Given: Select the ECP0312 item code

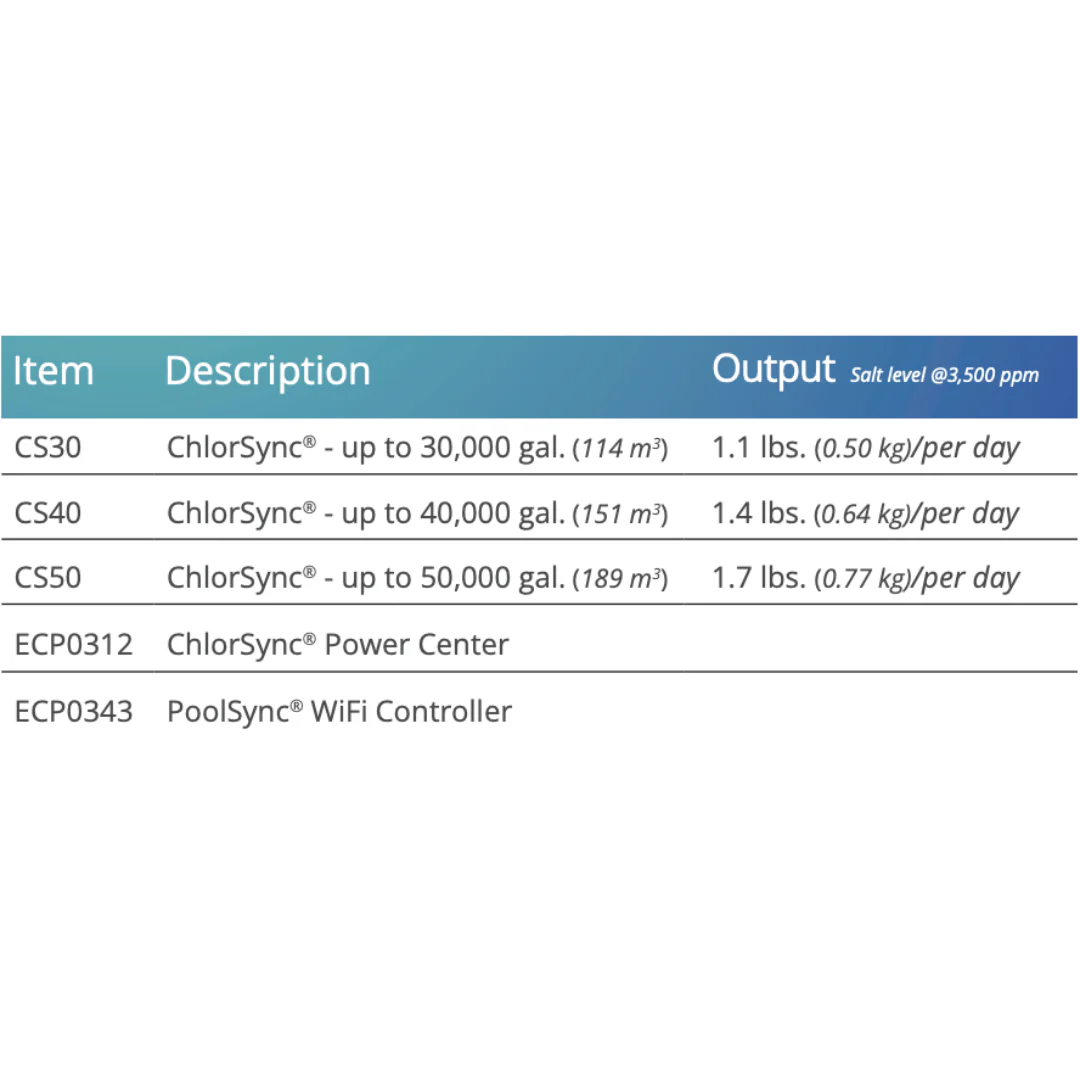Looking at the screenshot, I should [x=73, y=645].
